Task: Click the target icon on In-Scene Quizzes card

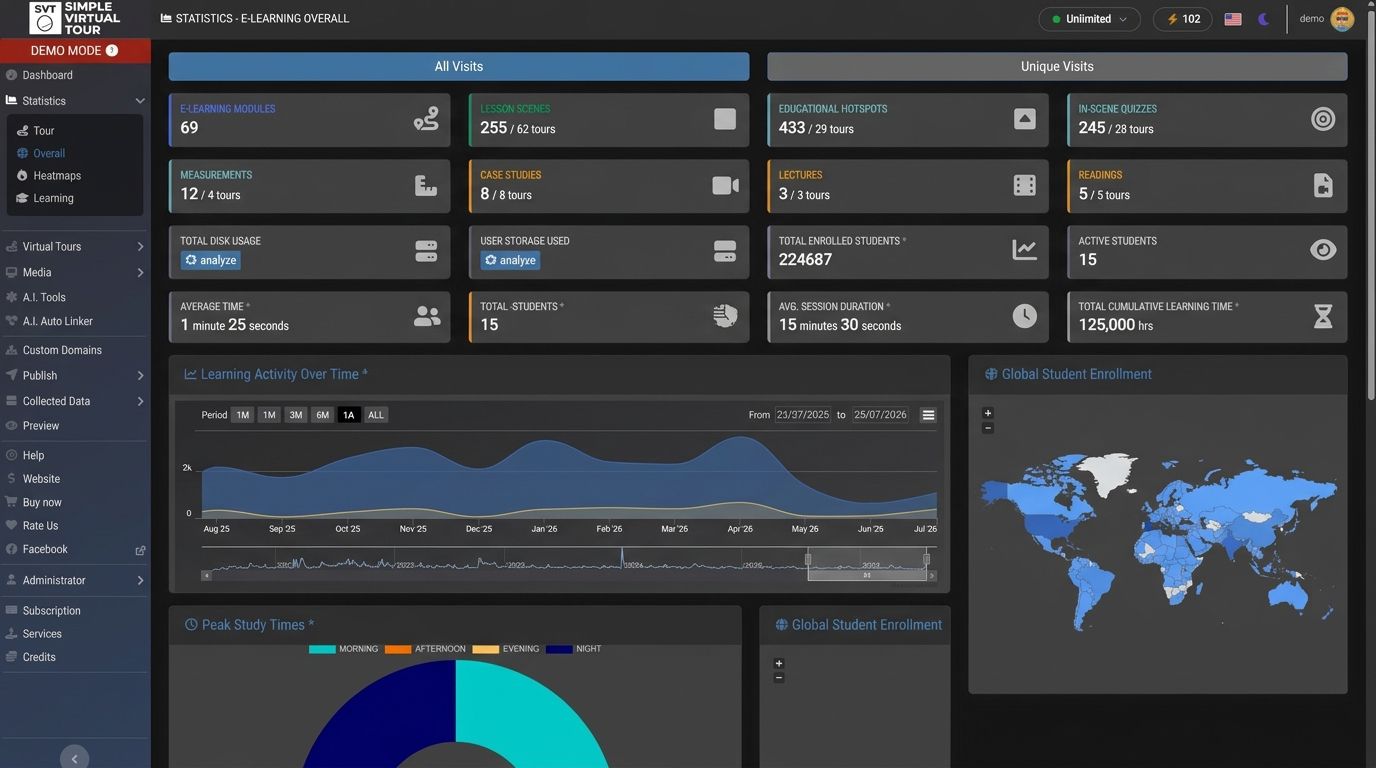Action: [1323, 120]
